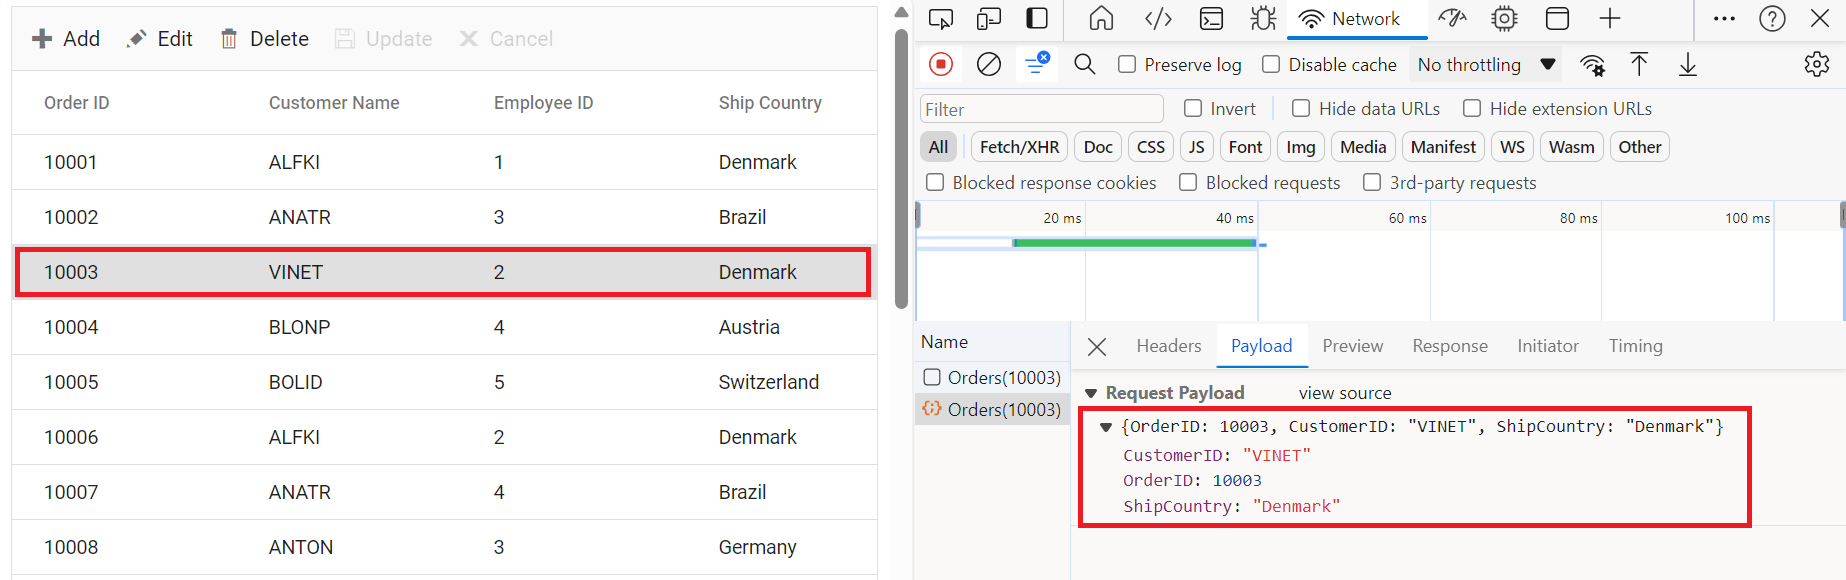Image resolution: width=1846 pixels, height=580 pixels.
Task: Switch to the Headers tab
Action: tap(1168, 346)
